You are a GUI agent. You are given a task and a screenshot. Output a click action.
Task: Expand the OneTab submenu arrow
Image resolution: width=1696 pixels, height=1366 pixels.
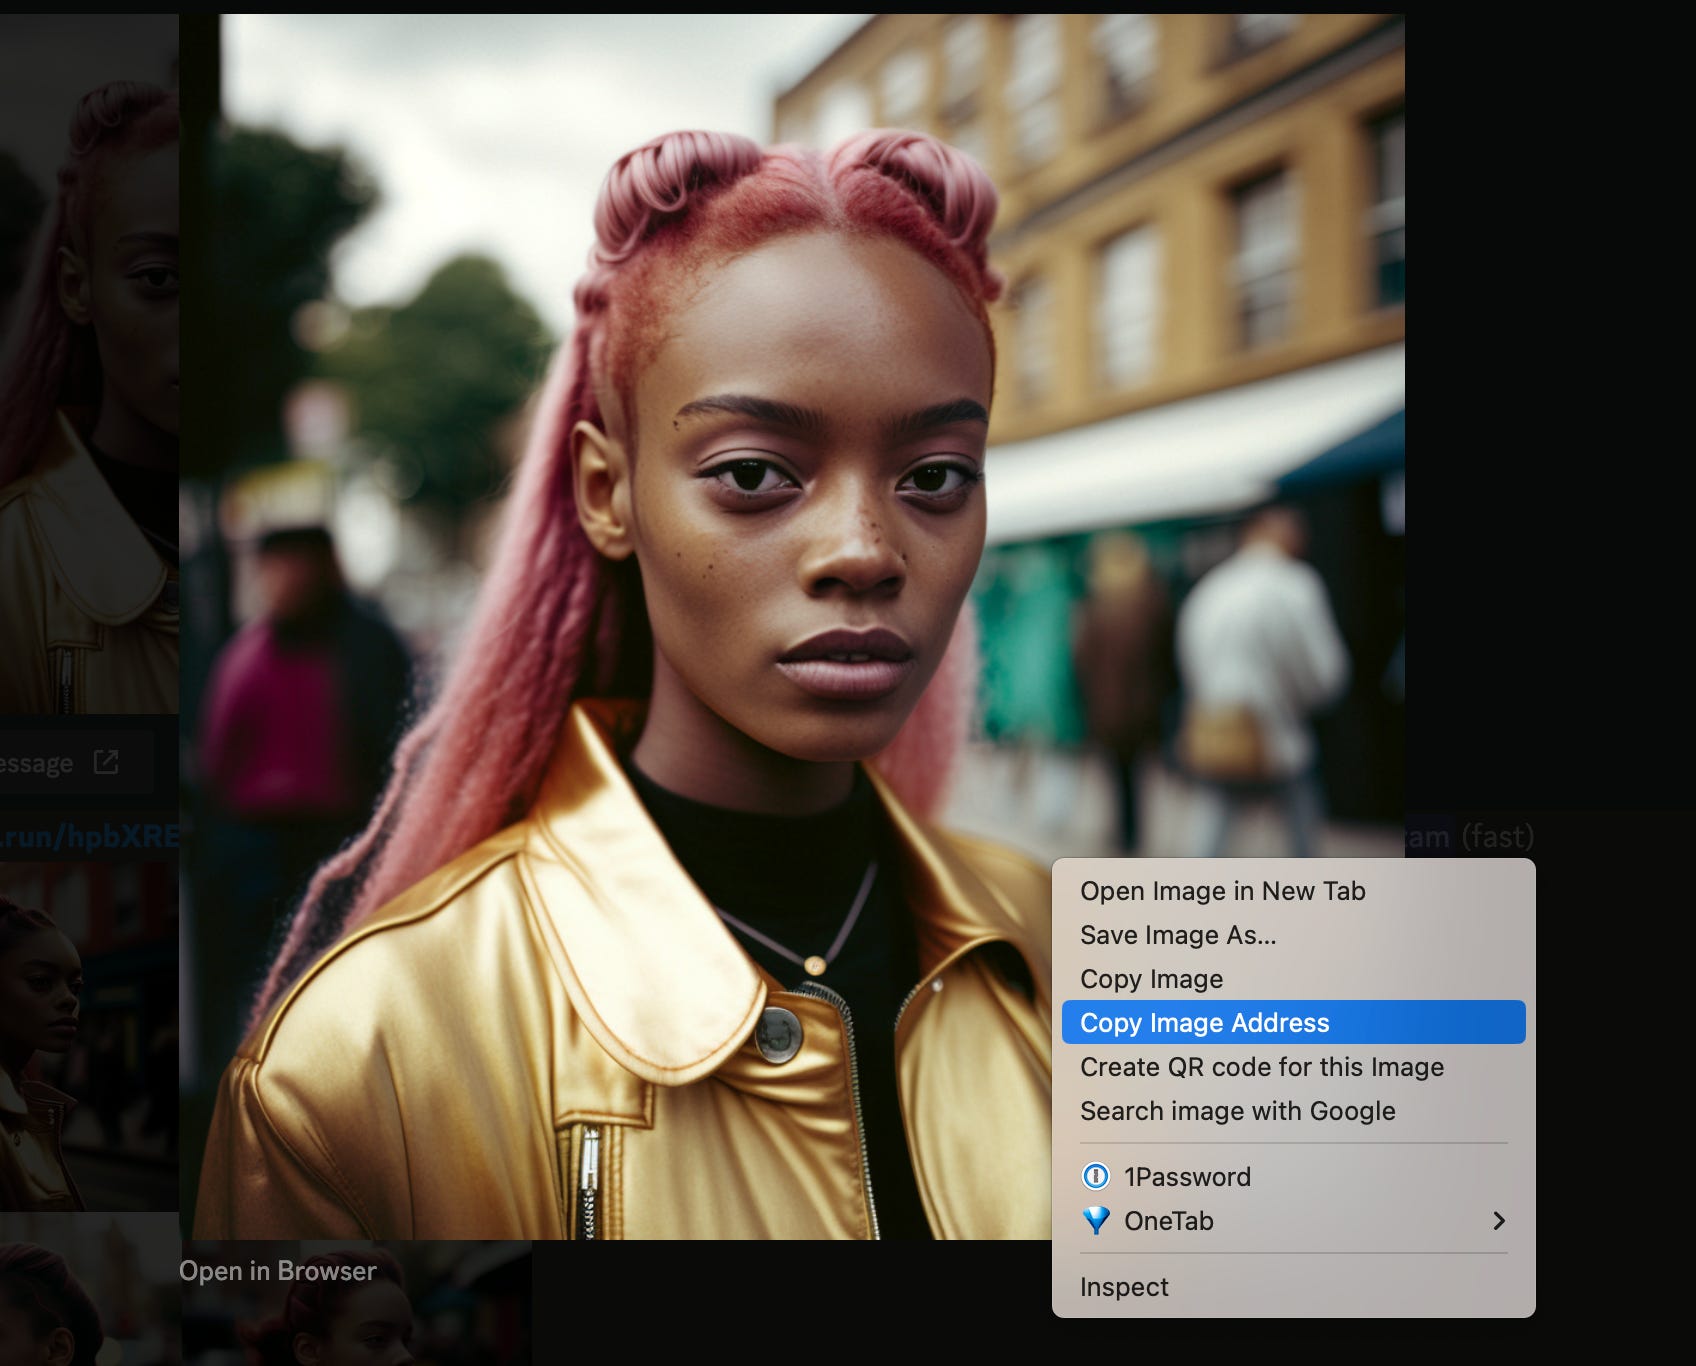point(1498,1221)
